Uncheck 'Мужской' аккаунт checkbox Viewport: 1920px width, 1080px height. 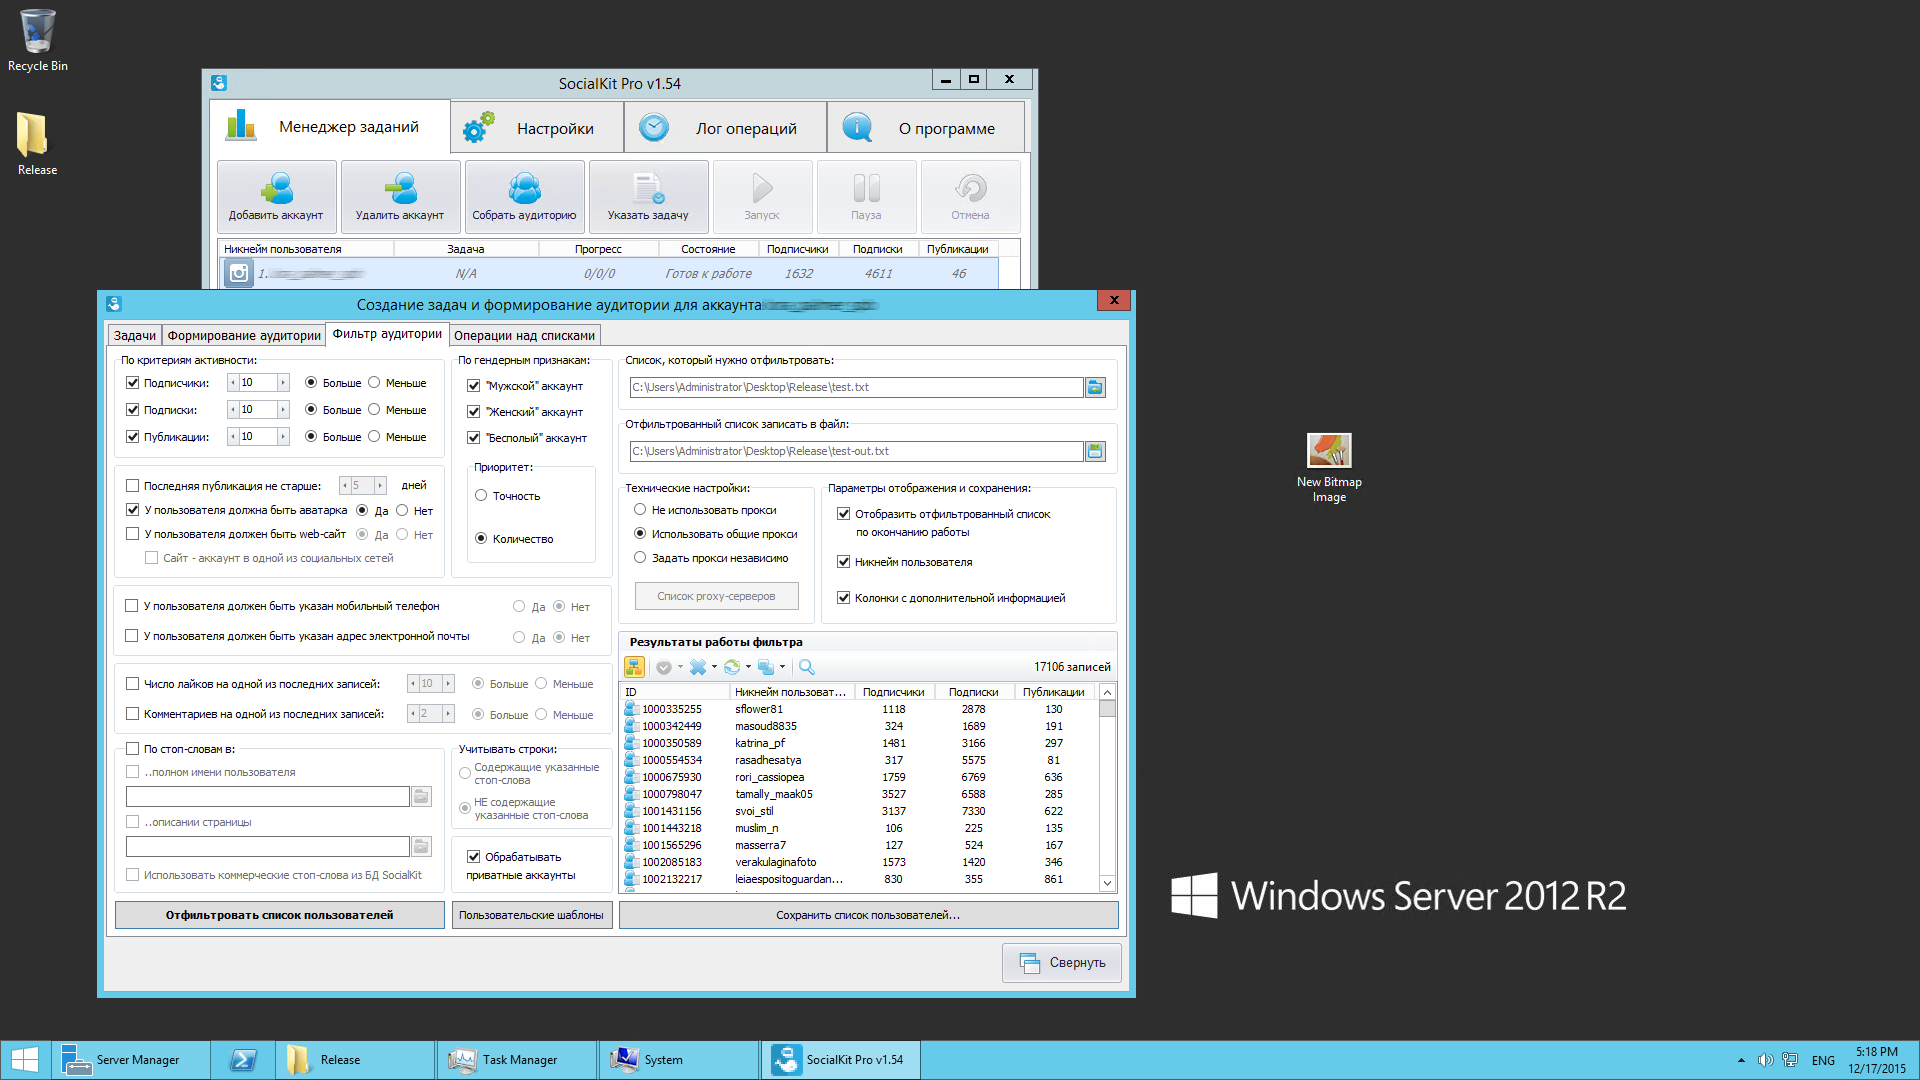click(x=474, y=386)
